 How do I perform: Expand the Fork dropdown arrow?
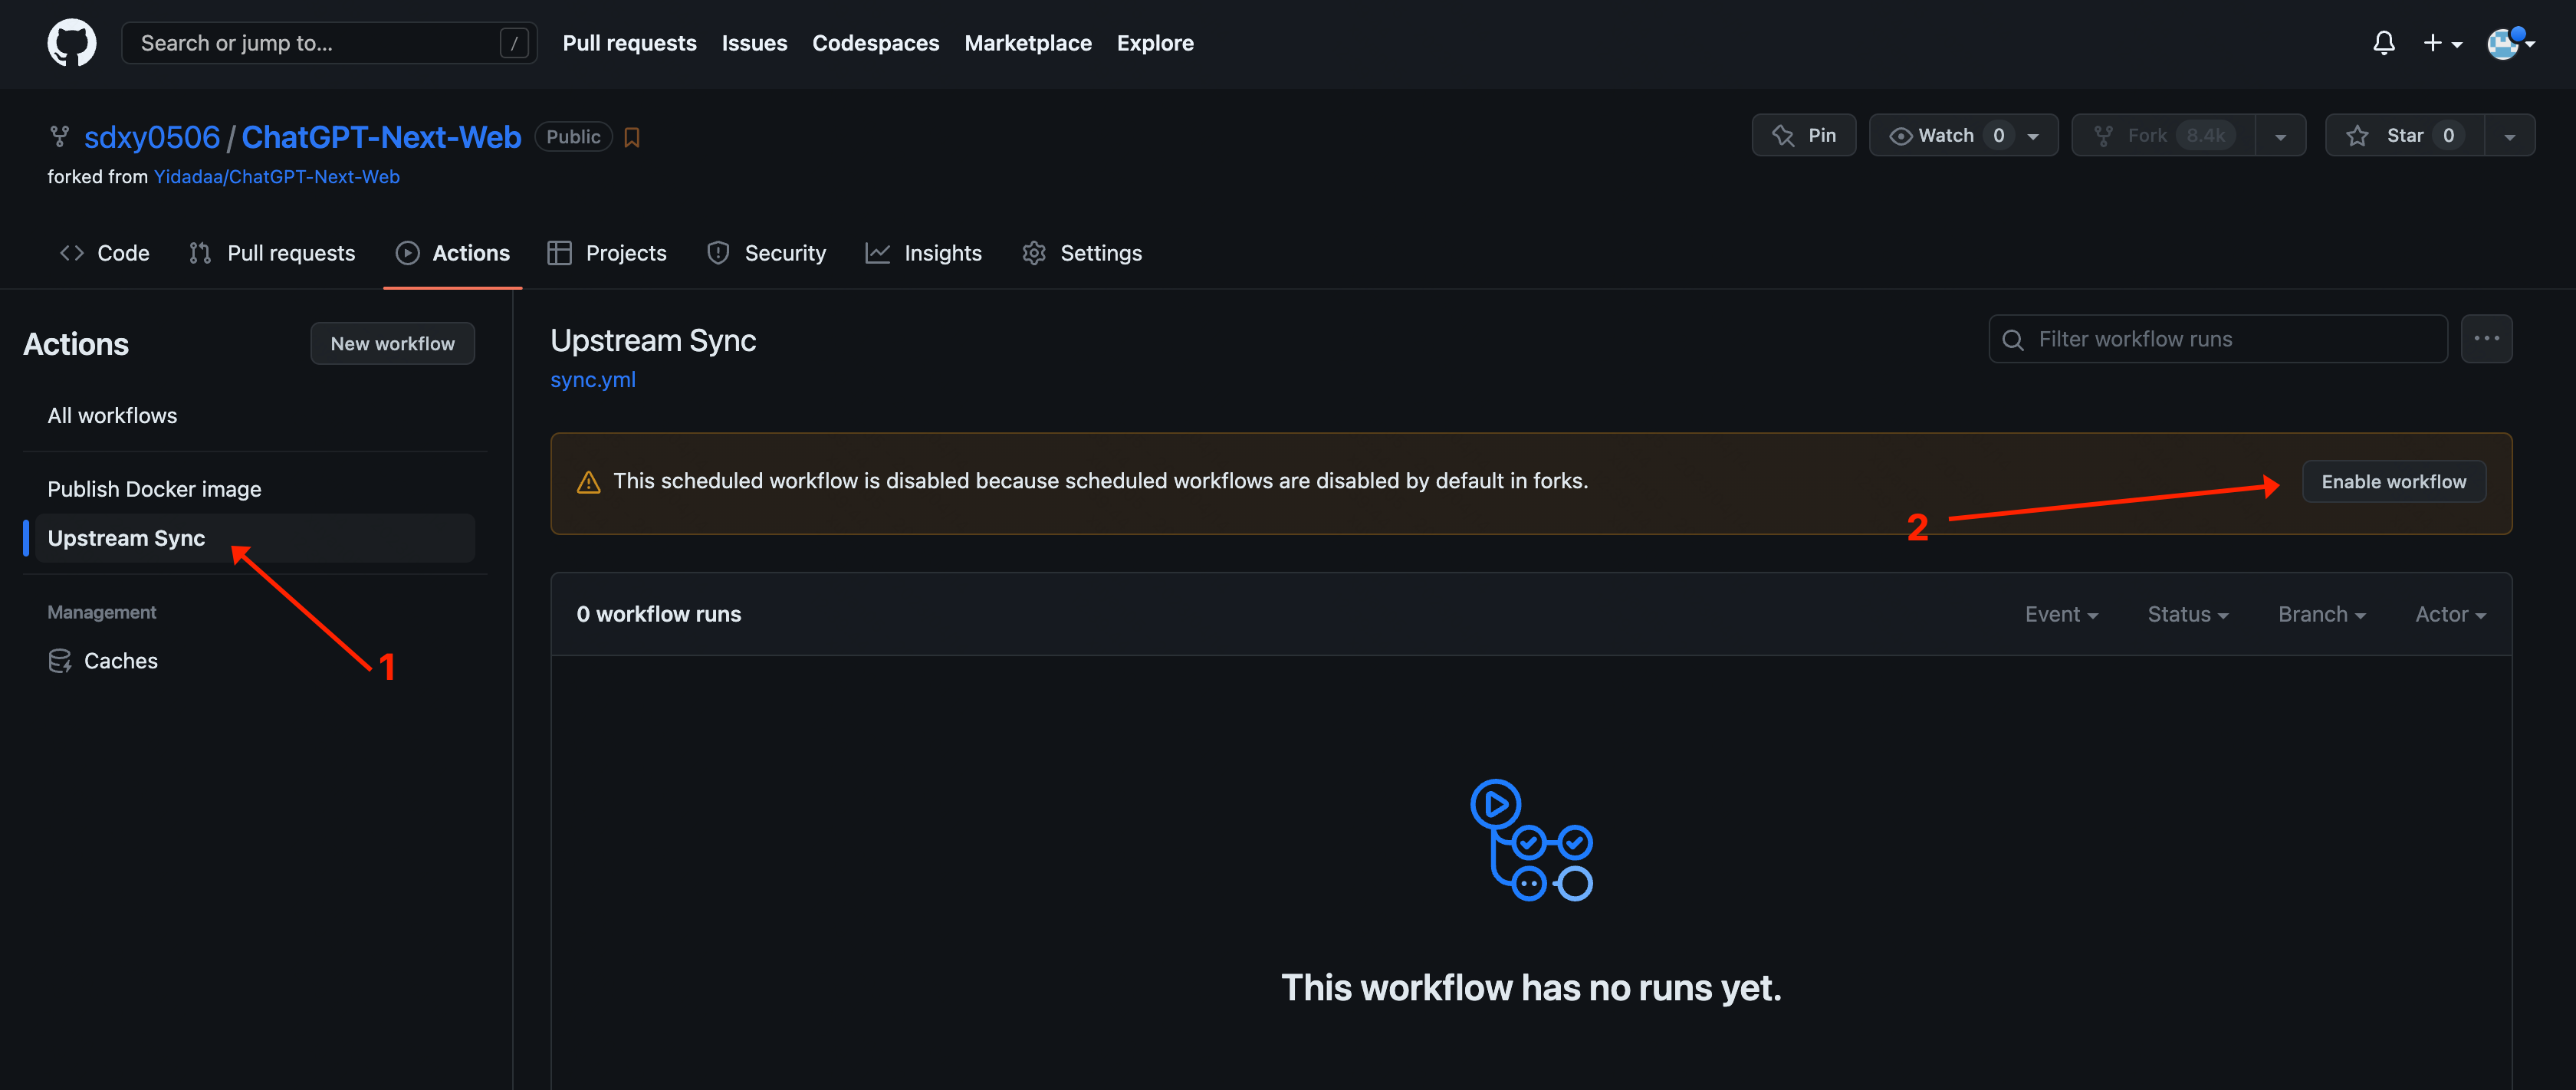click(x=2280, y=136)
